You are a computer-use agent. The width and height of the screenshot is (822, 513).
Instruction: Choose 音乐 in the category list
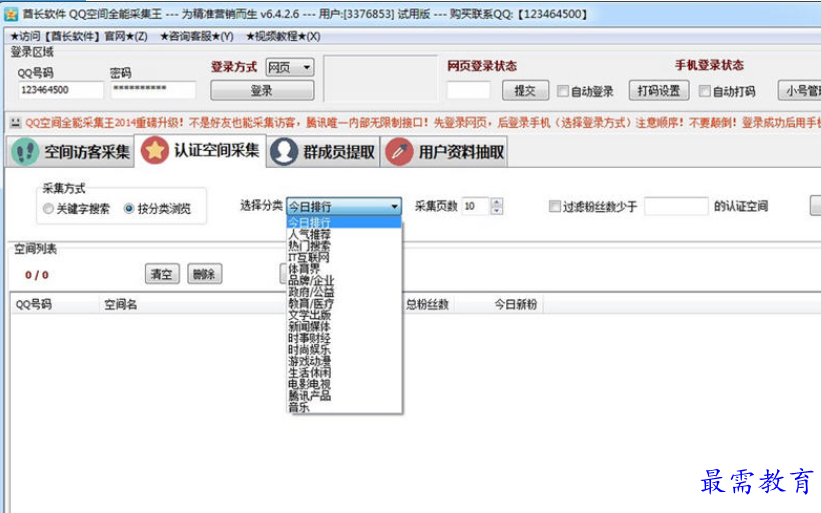pos(344,407)
